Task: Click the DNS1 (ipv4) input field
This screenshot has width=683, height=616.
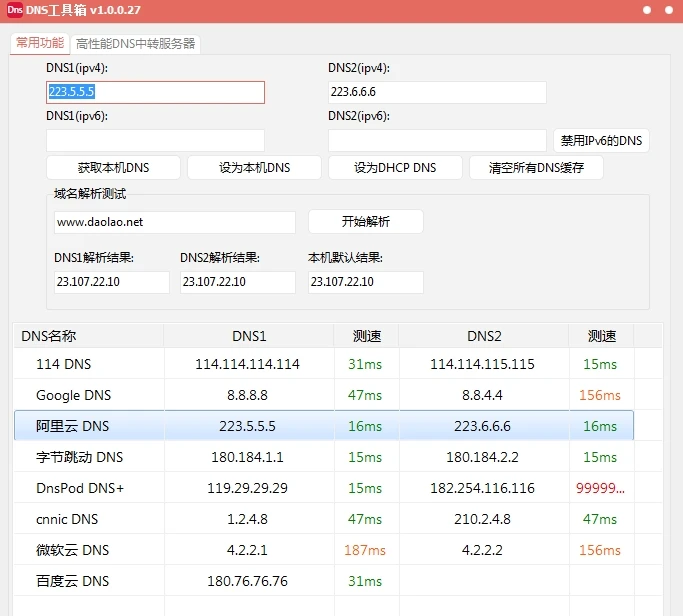Action: click(155, 92)
